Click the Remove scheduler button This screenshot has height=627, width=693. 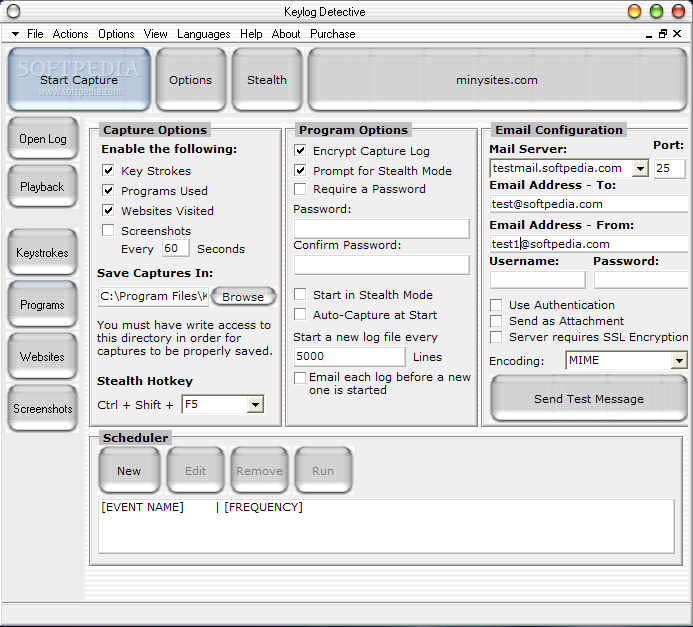click(259, 471)
